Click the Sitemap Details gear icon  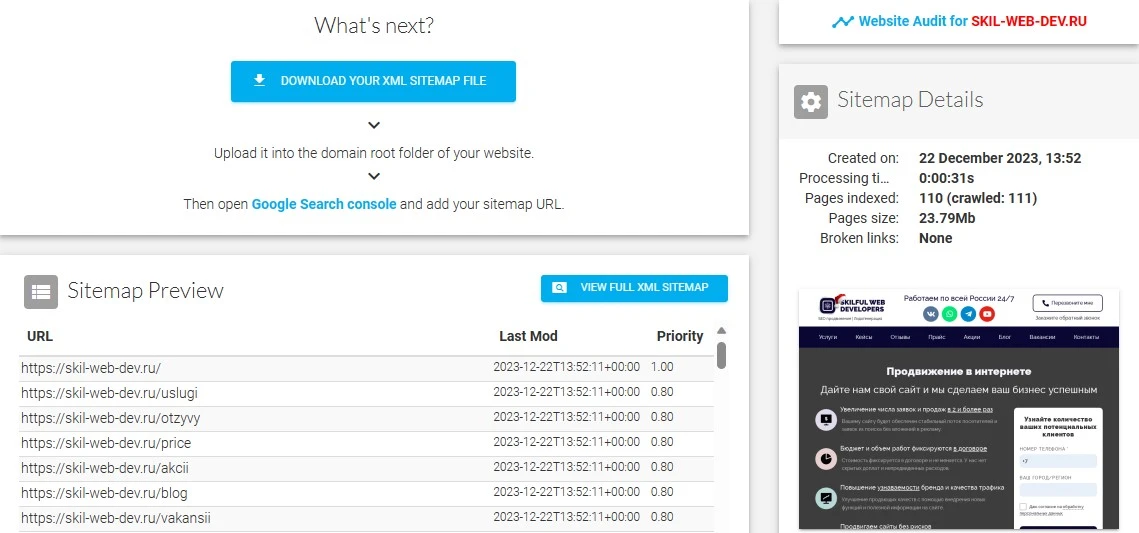[x=811, y=102]
